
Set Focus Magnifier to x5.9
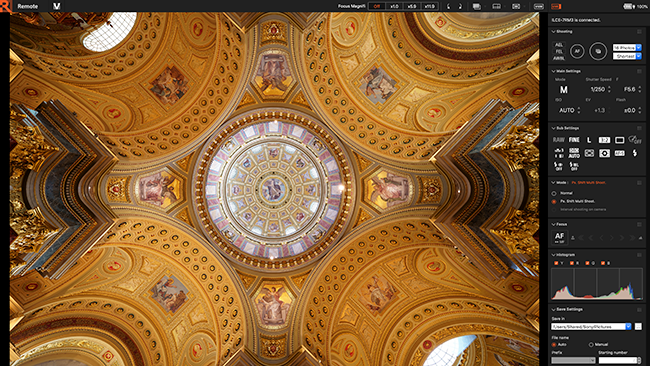click(412, 6)
